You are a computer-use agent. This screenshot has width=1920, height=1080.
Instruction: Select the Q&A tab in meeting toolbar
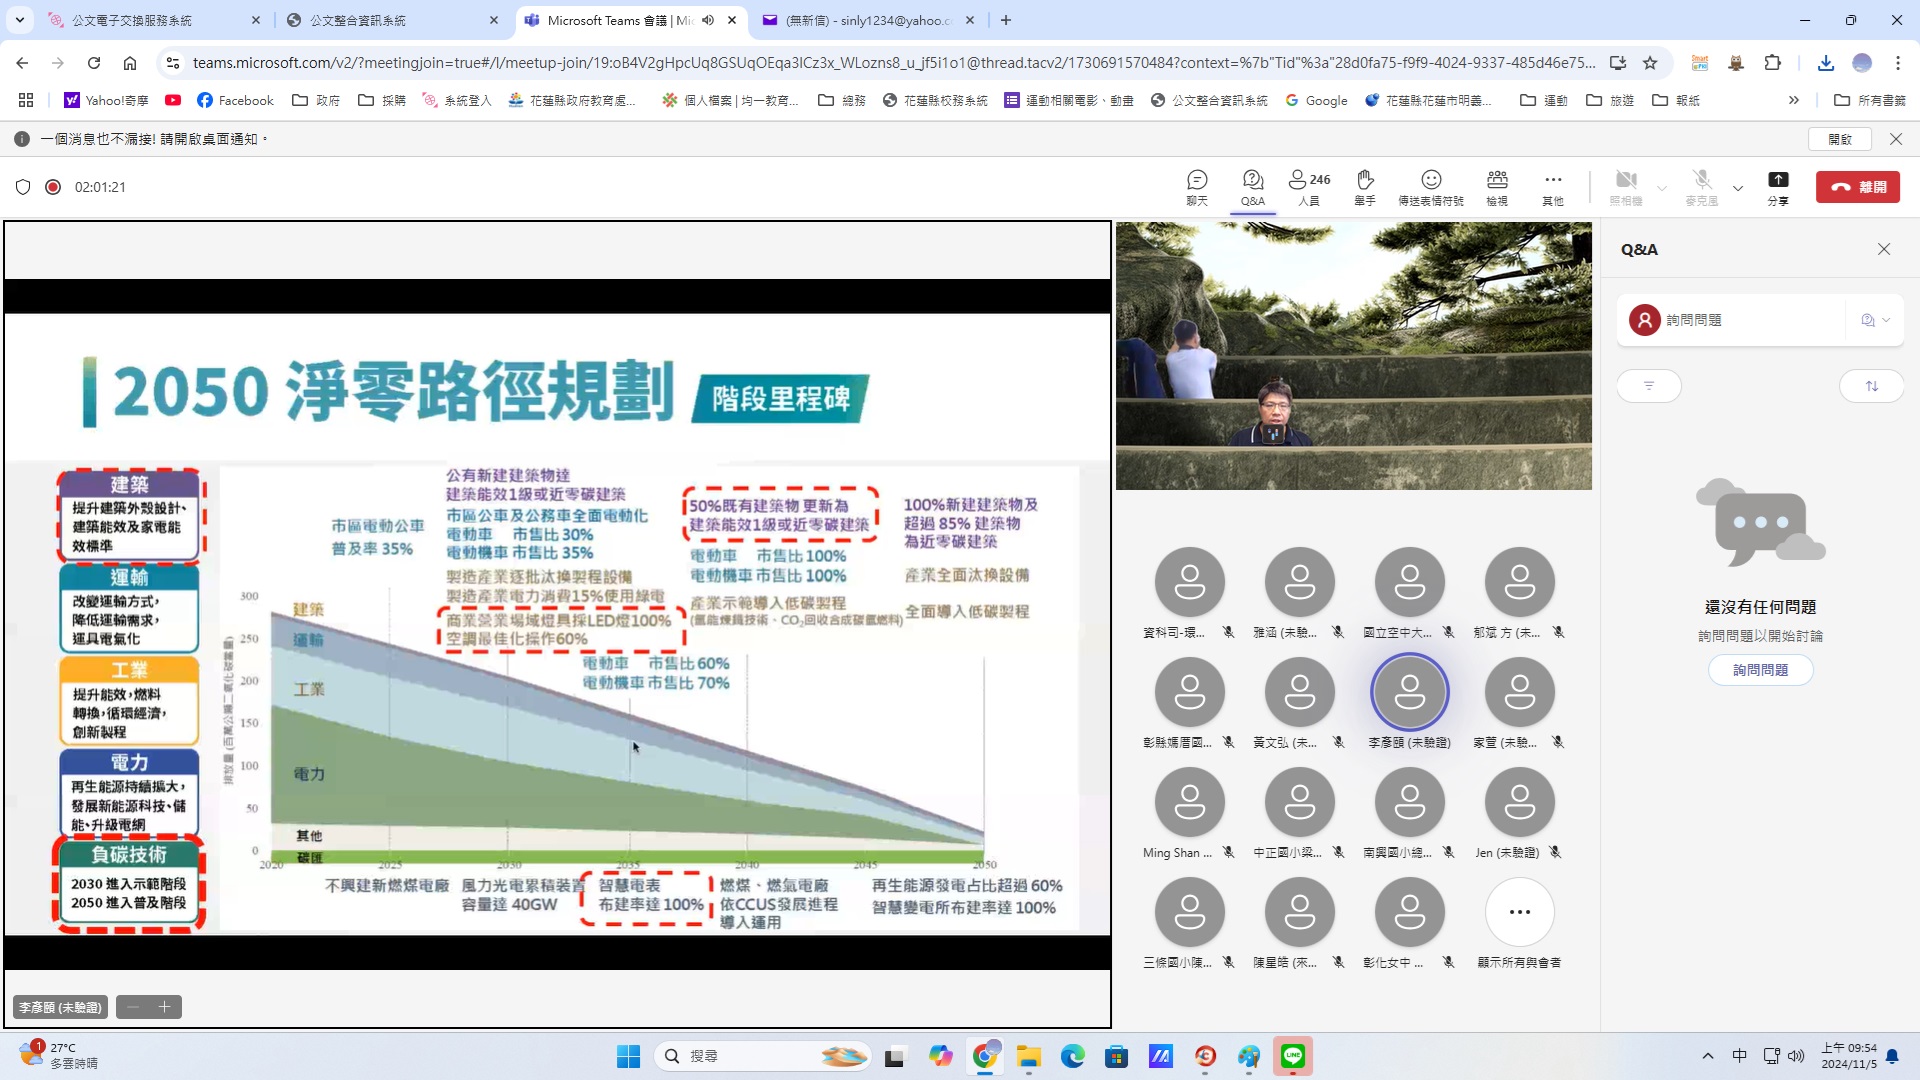pyautogui.click(x=1252, y=187)
